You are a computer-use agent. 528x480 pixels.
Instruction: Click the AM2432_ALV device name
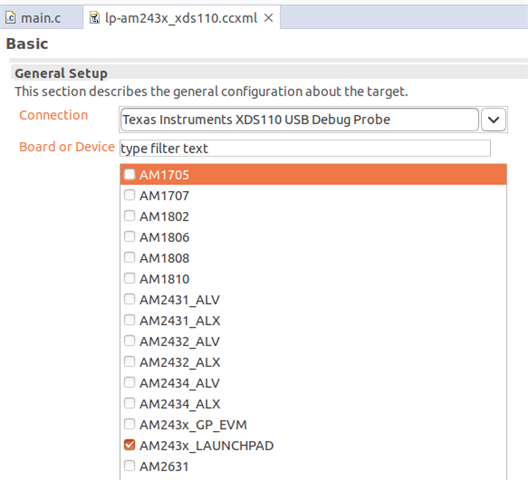click(179, 342)
